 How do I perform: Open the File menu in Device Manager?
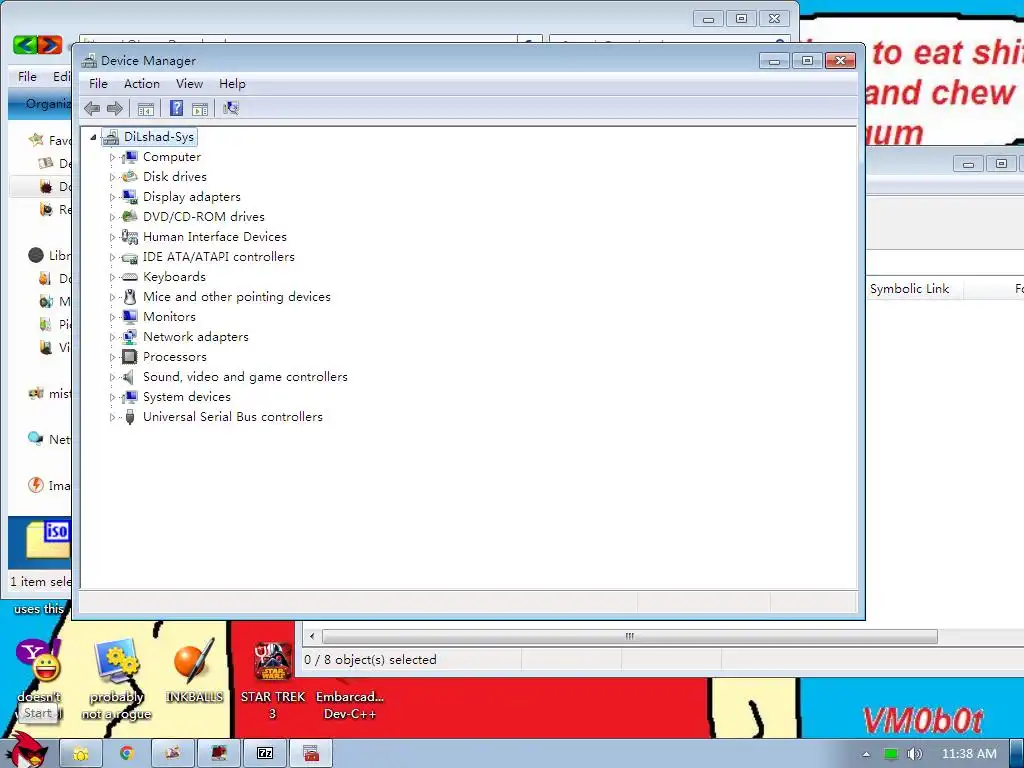[x=98, y=84]
